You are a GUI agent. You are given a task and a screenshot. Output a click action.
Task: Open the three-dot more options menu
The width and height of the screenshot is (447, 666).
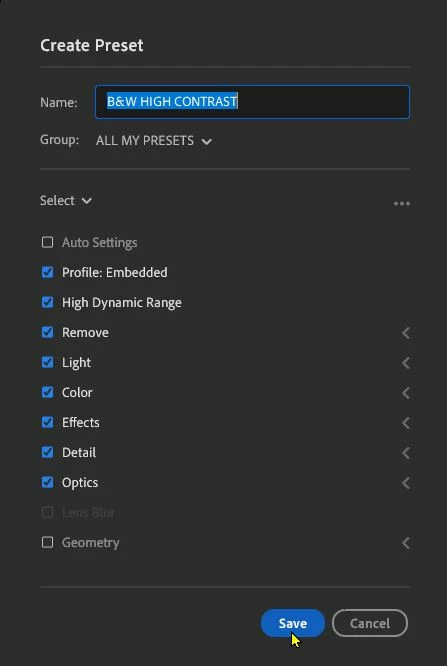pyautogui.click(x=402, y=203)
